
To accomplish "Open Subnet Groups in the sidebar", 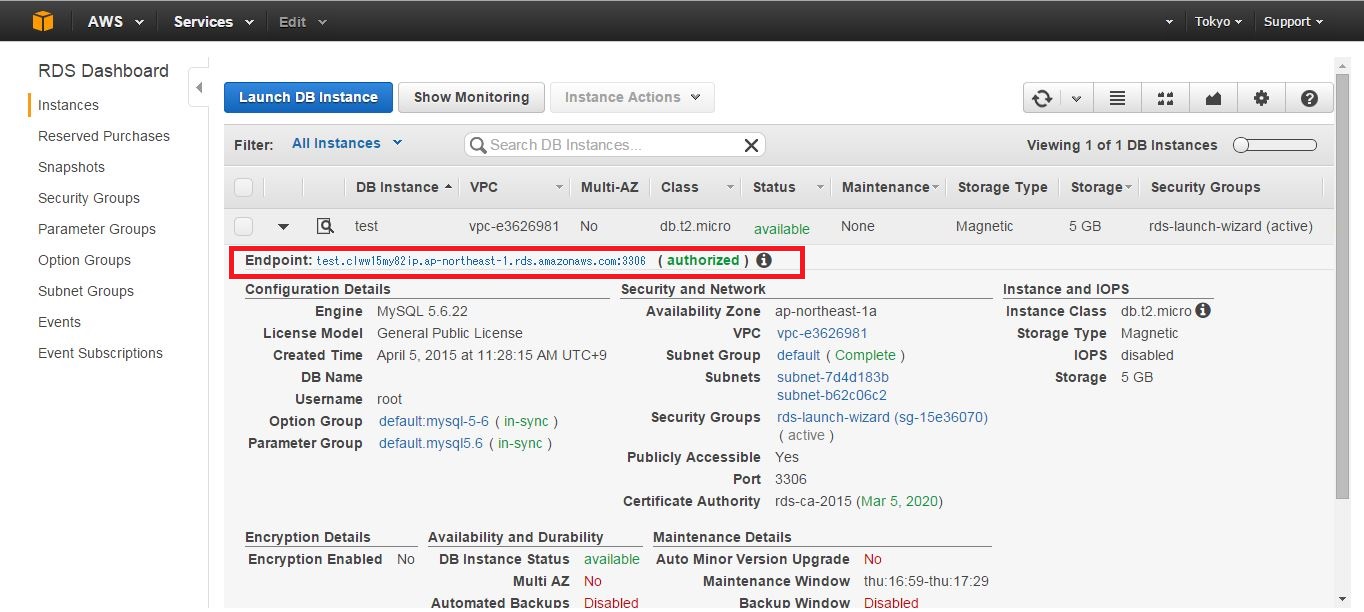I will 86,291.
